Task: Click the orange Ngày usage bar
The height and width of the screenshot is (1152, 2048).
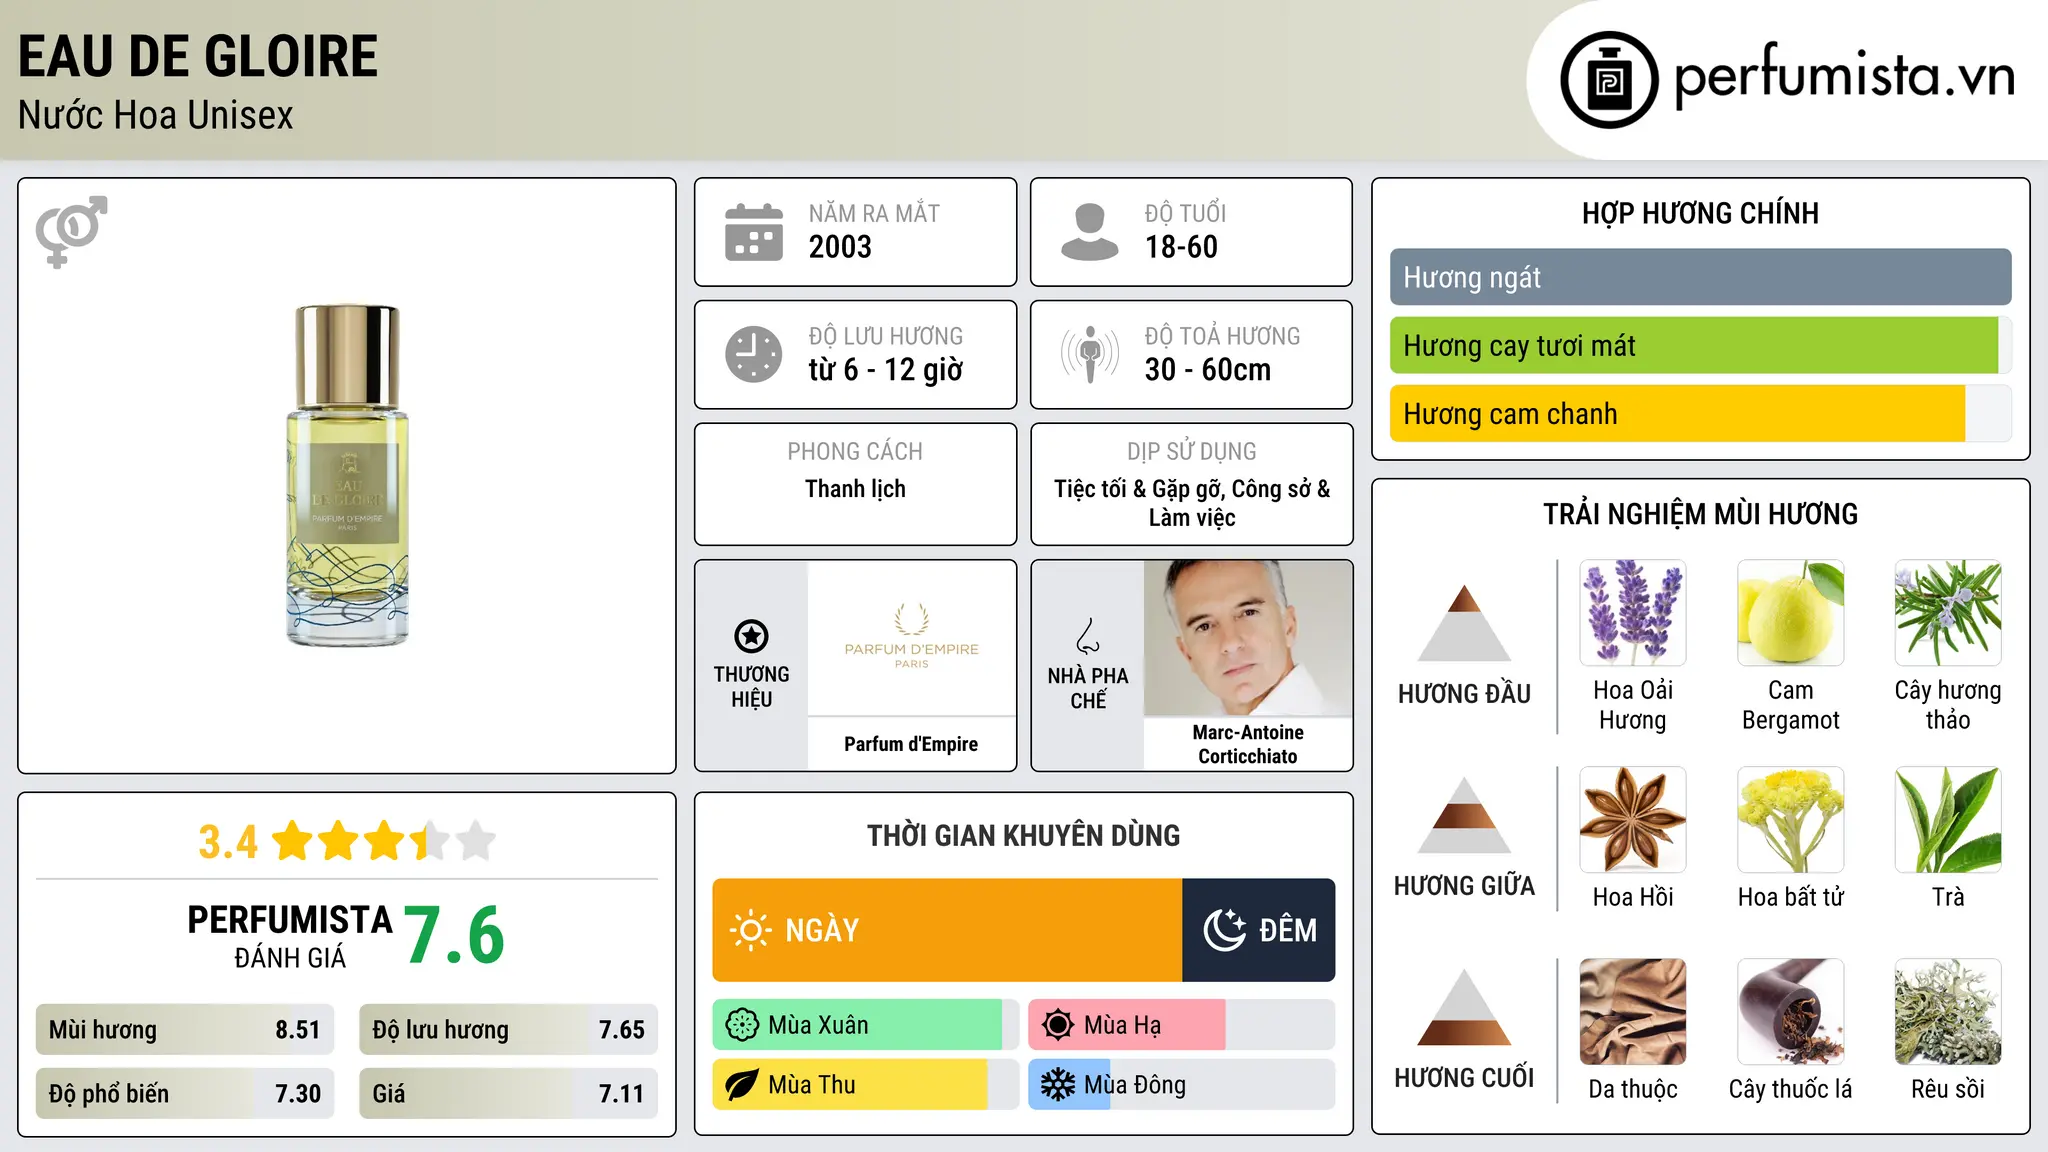Action: pyautogui.click(x=947, y=930)
